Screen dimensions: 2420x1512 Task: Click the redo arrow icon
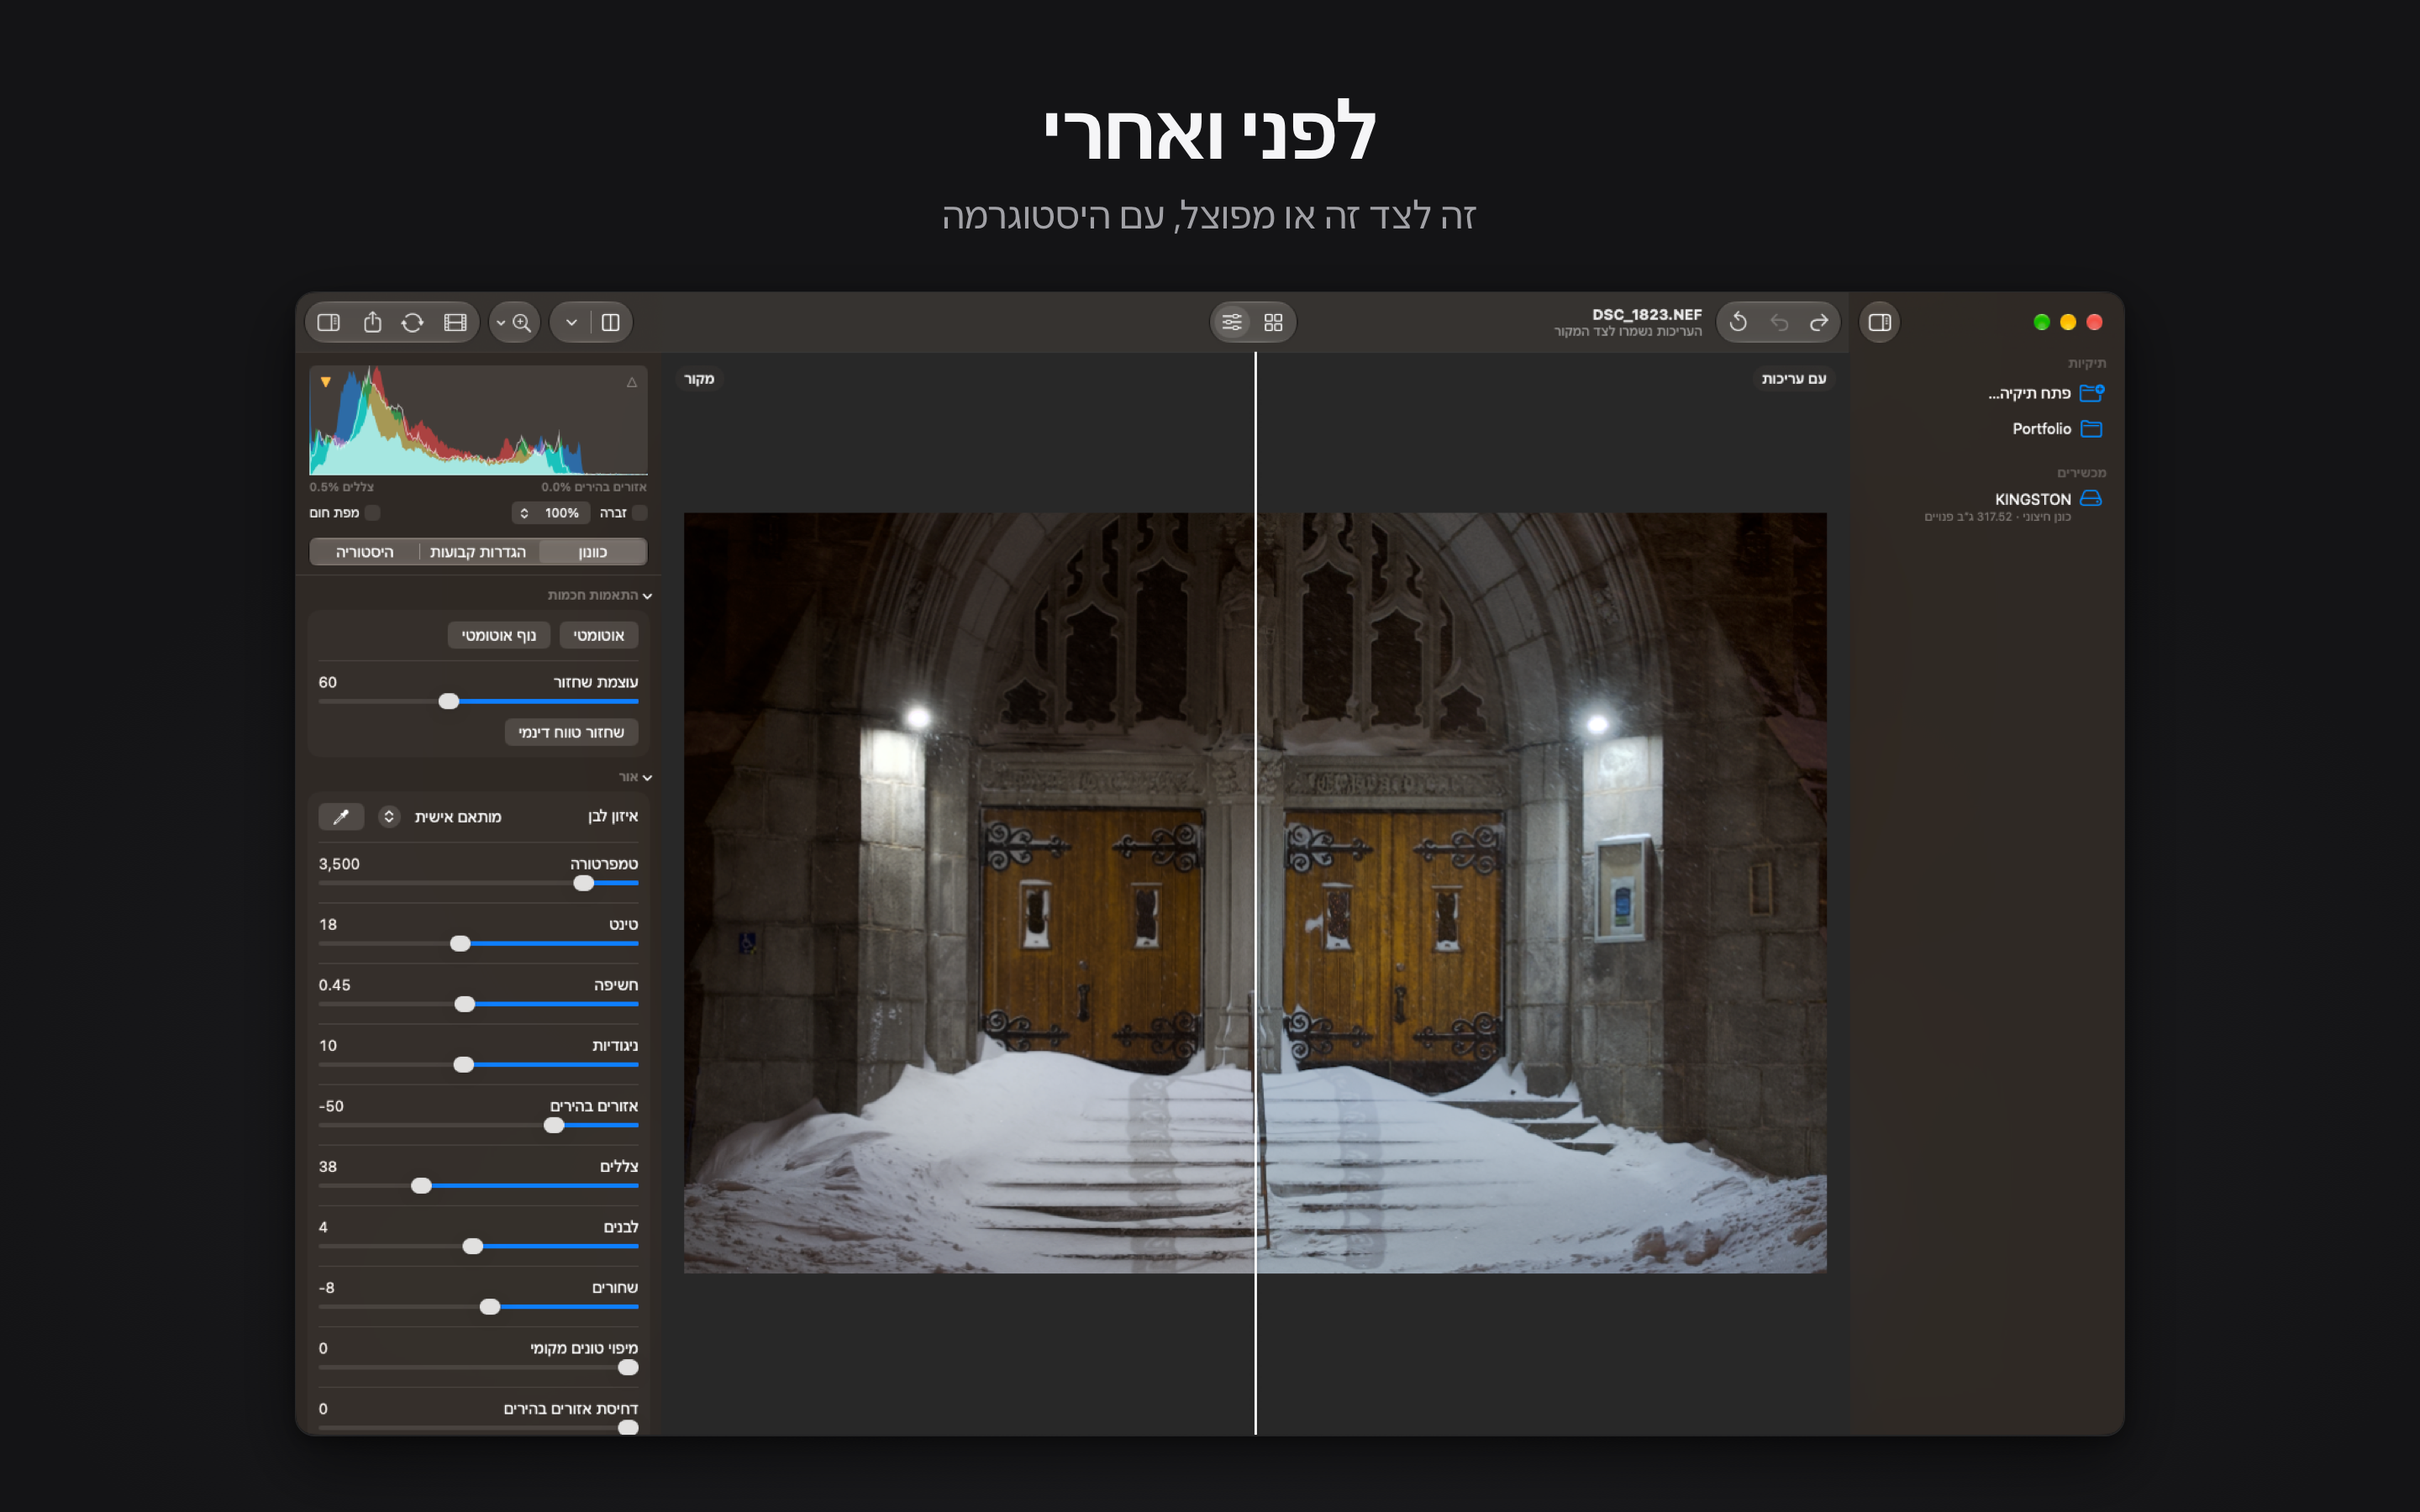click(1819, 322)
